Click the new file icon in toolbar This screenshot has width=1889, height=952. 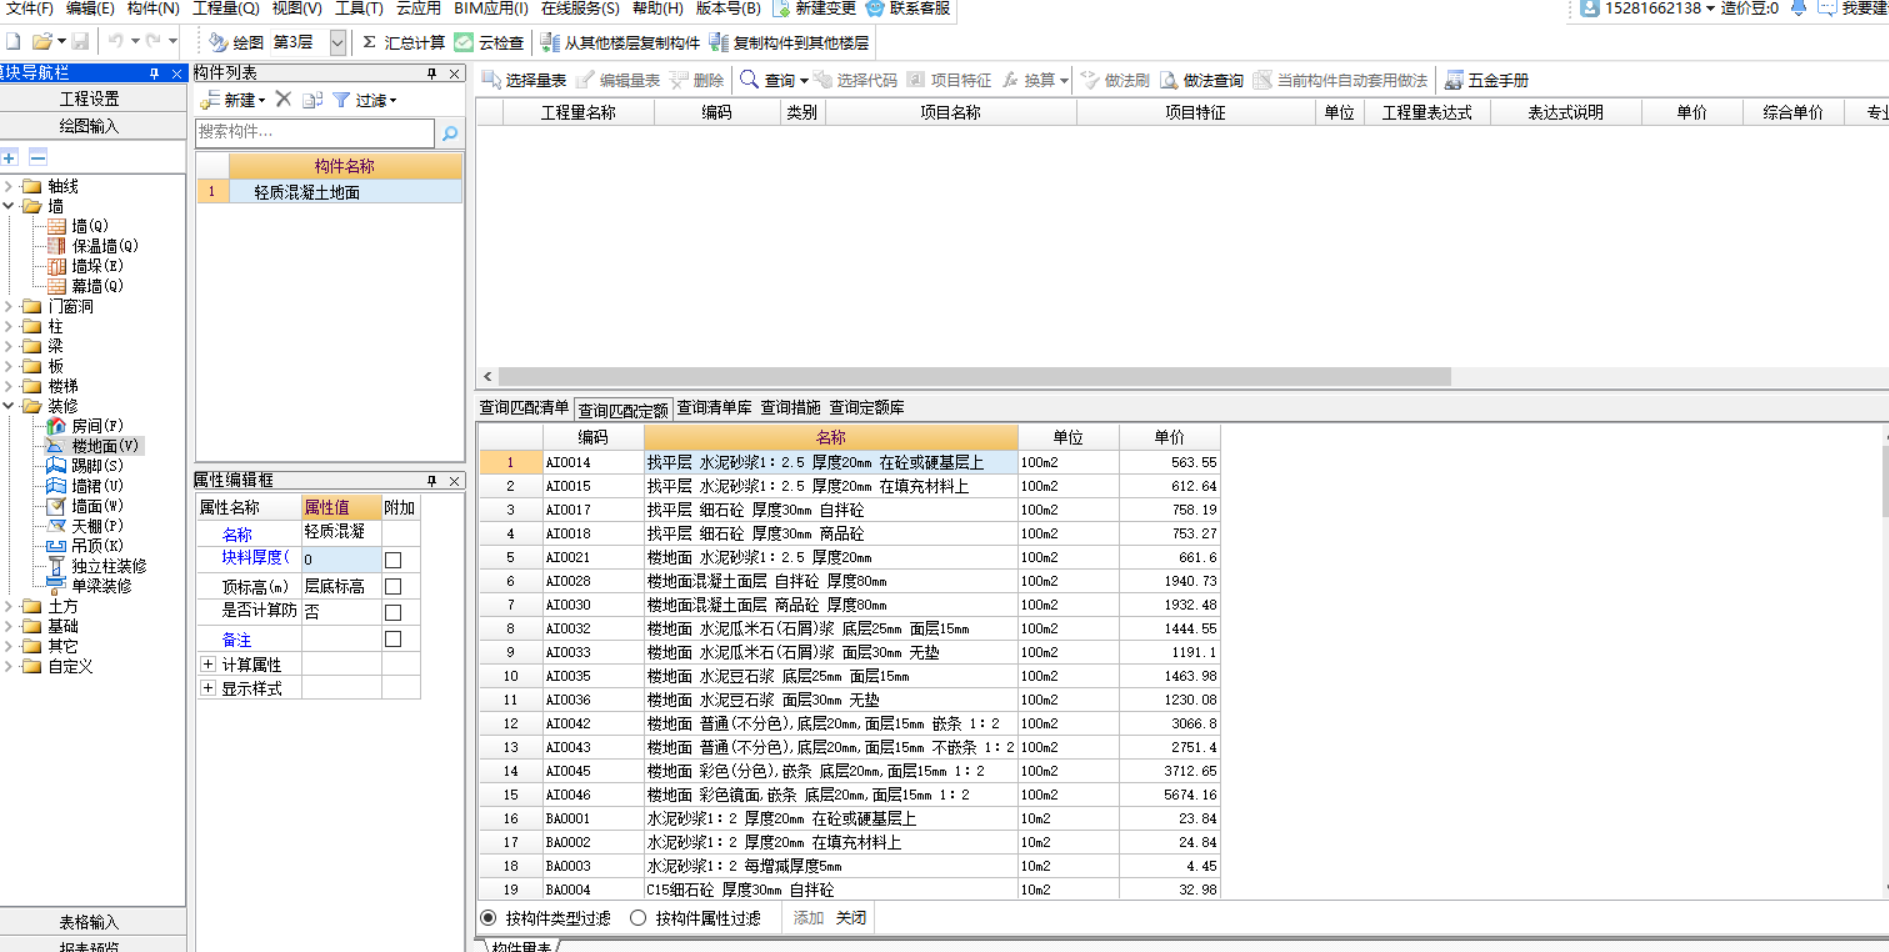[x=13, y=42]
